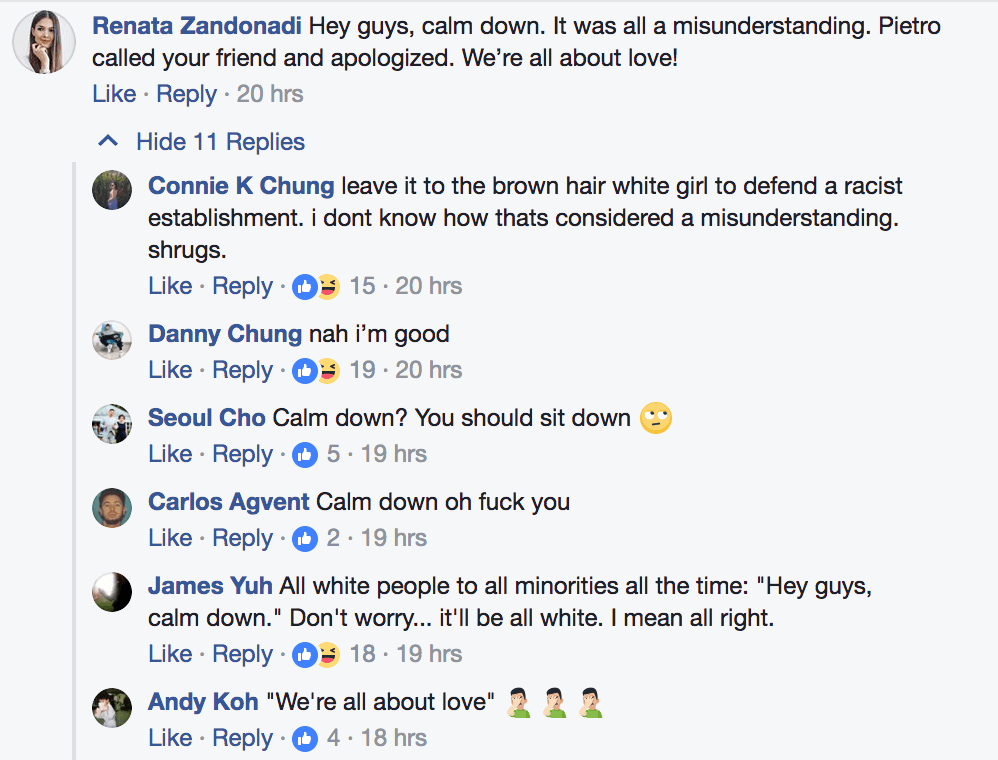The image size is (998, 760).
Task: Hide 11 Replies link
Action: 220,141
